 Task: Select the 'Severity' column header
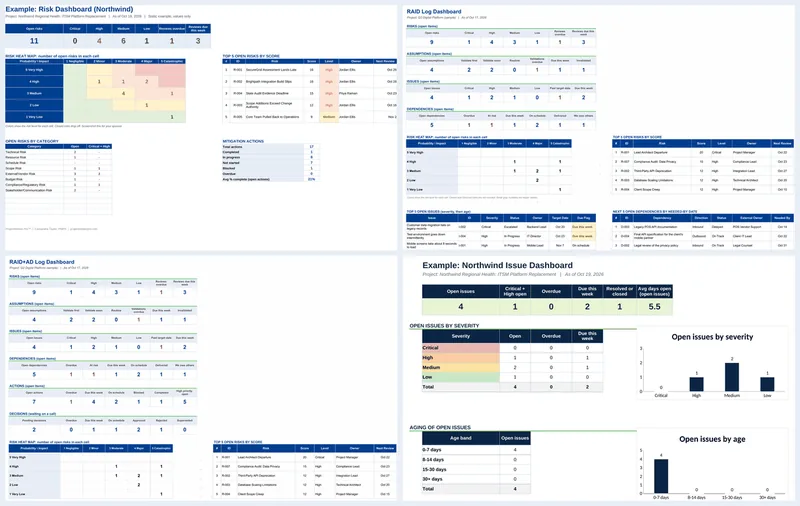(x=460, y=336)
